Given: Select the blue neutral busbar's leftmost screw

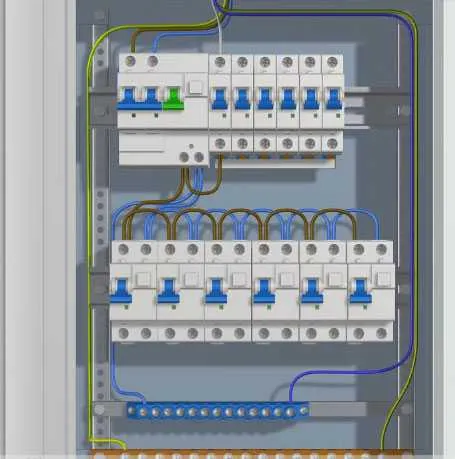Looking at the screenshot, I should coord(132,411).
